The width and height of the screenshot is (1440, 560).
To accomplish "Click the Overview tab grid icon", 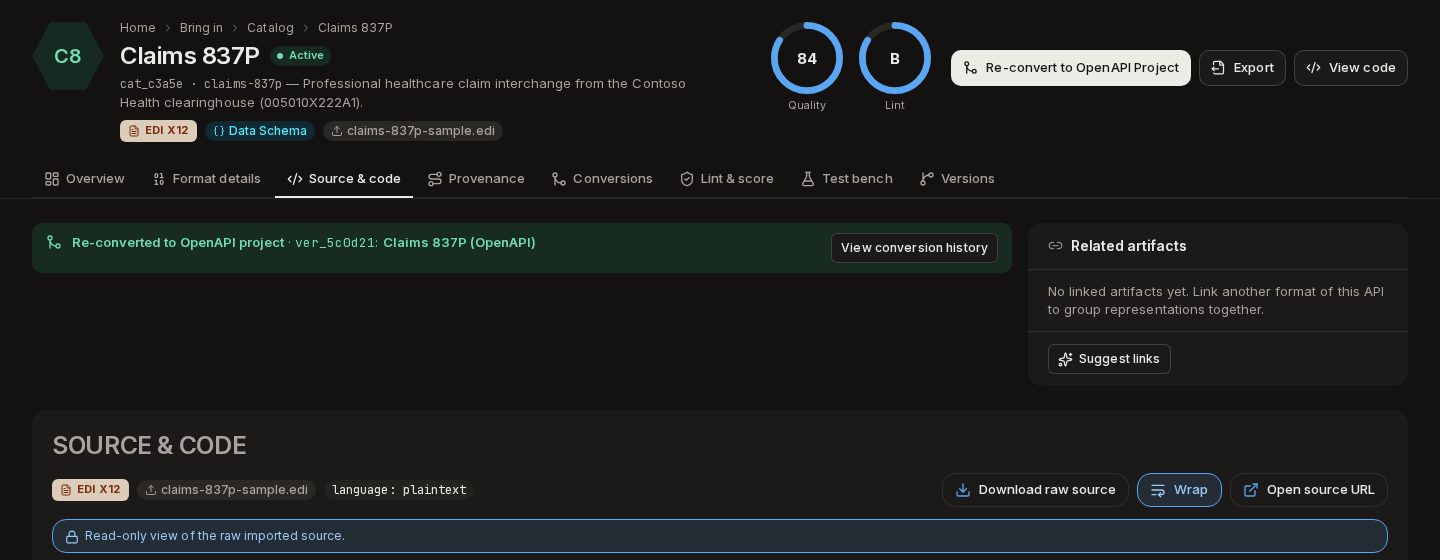I will [x=52, y=179].
